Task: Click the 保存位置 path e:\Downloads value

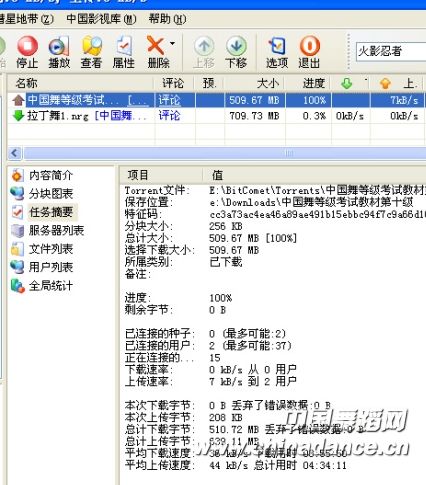Action: (x=311, y=202)
